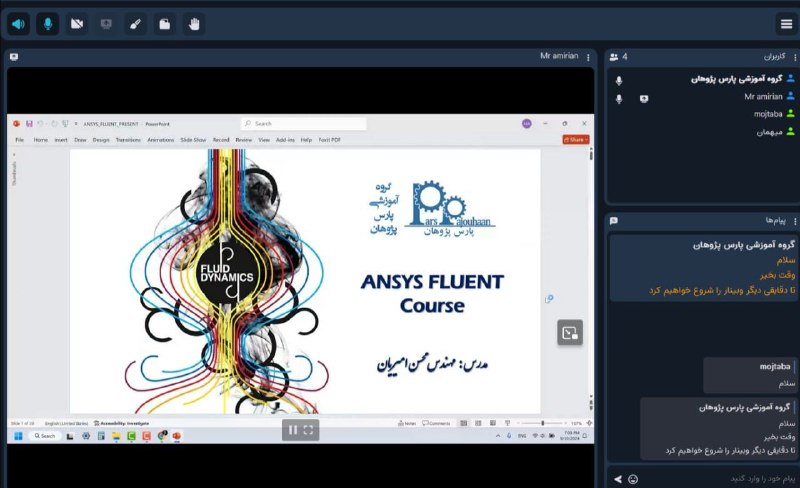Open the Animations tab in PowerPoint
800x488 pixels.
tap(161, 140)
